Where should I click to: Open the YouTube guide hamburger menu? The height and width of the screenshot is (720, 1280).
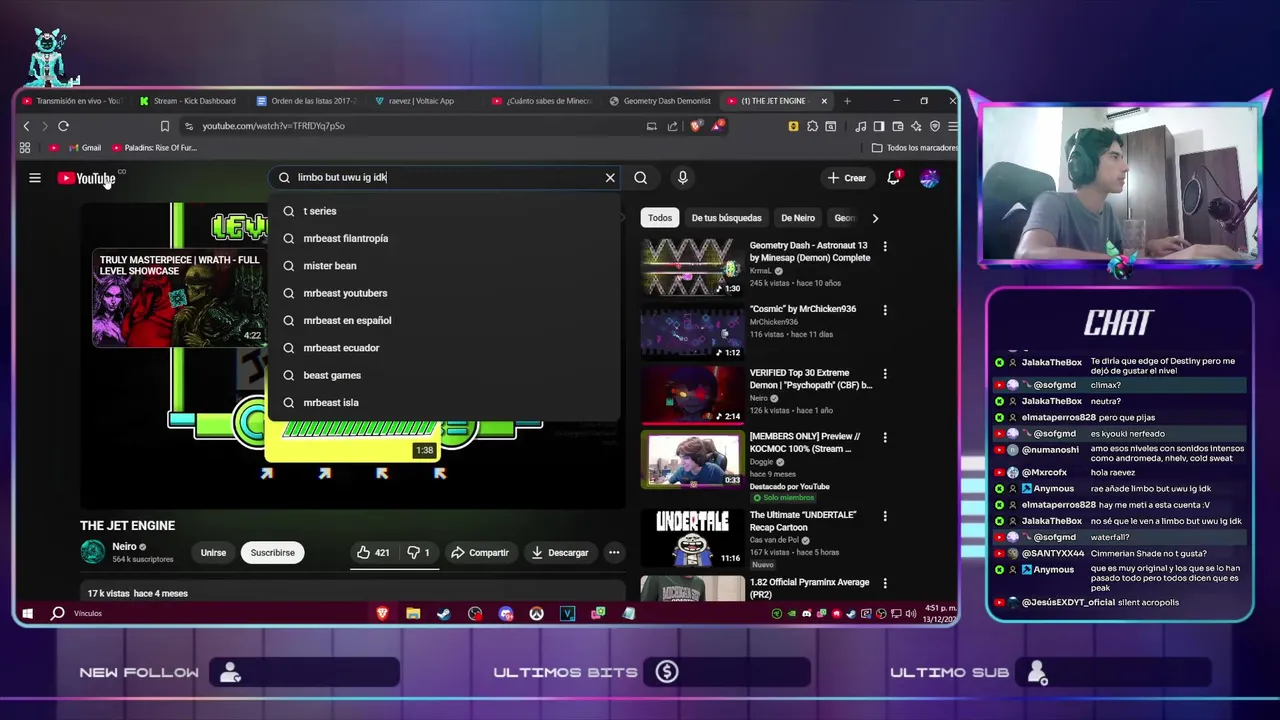pos(35,178)
